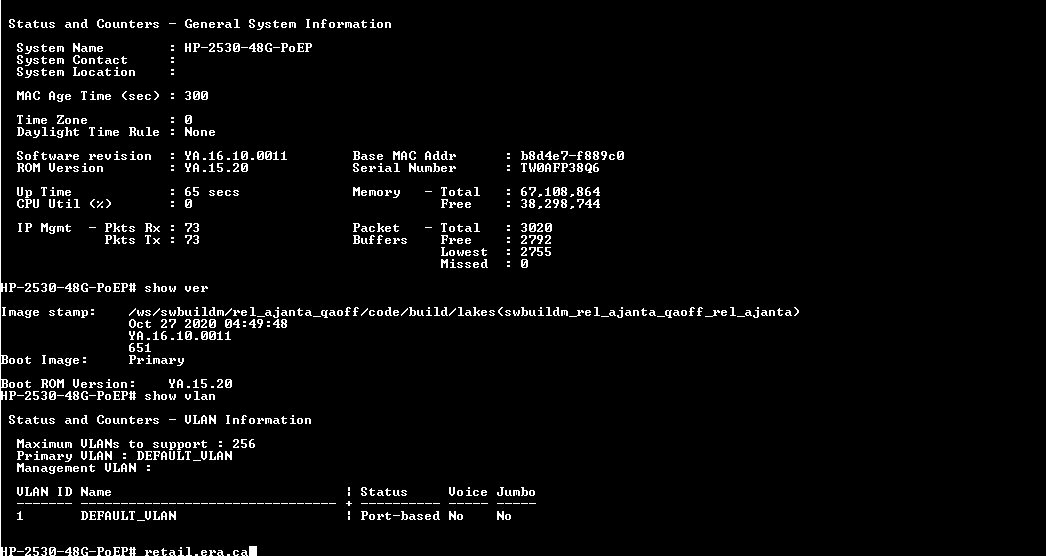Screen dimensions: 1046x556
Task: Click the 'Status and Counters - General System Information' header
Action: coord(199,24)
